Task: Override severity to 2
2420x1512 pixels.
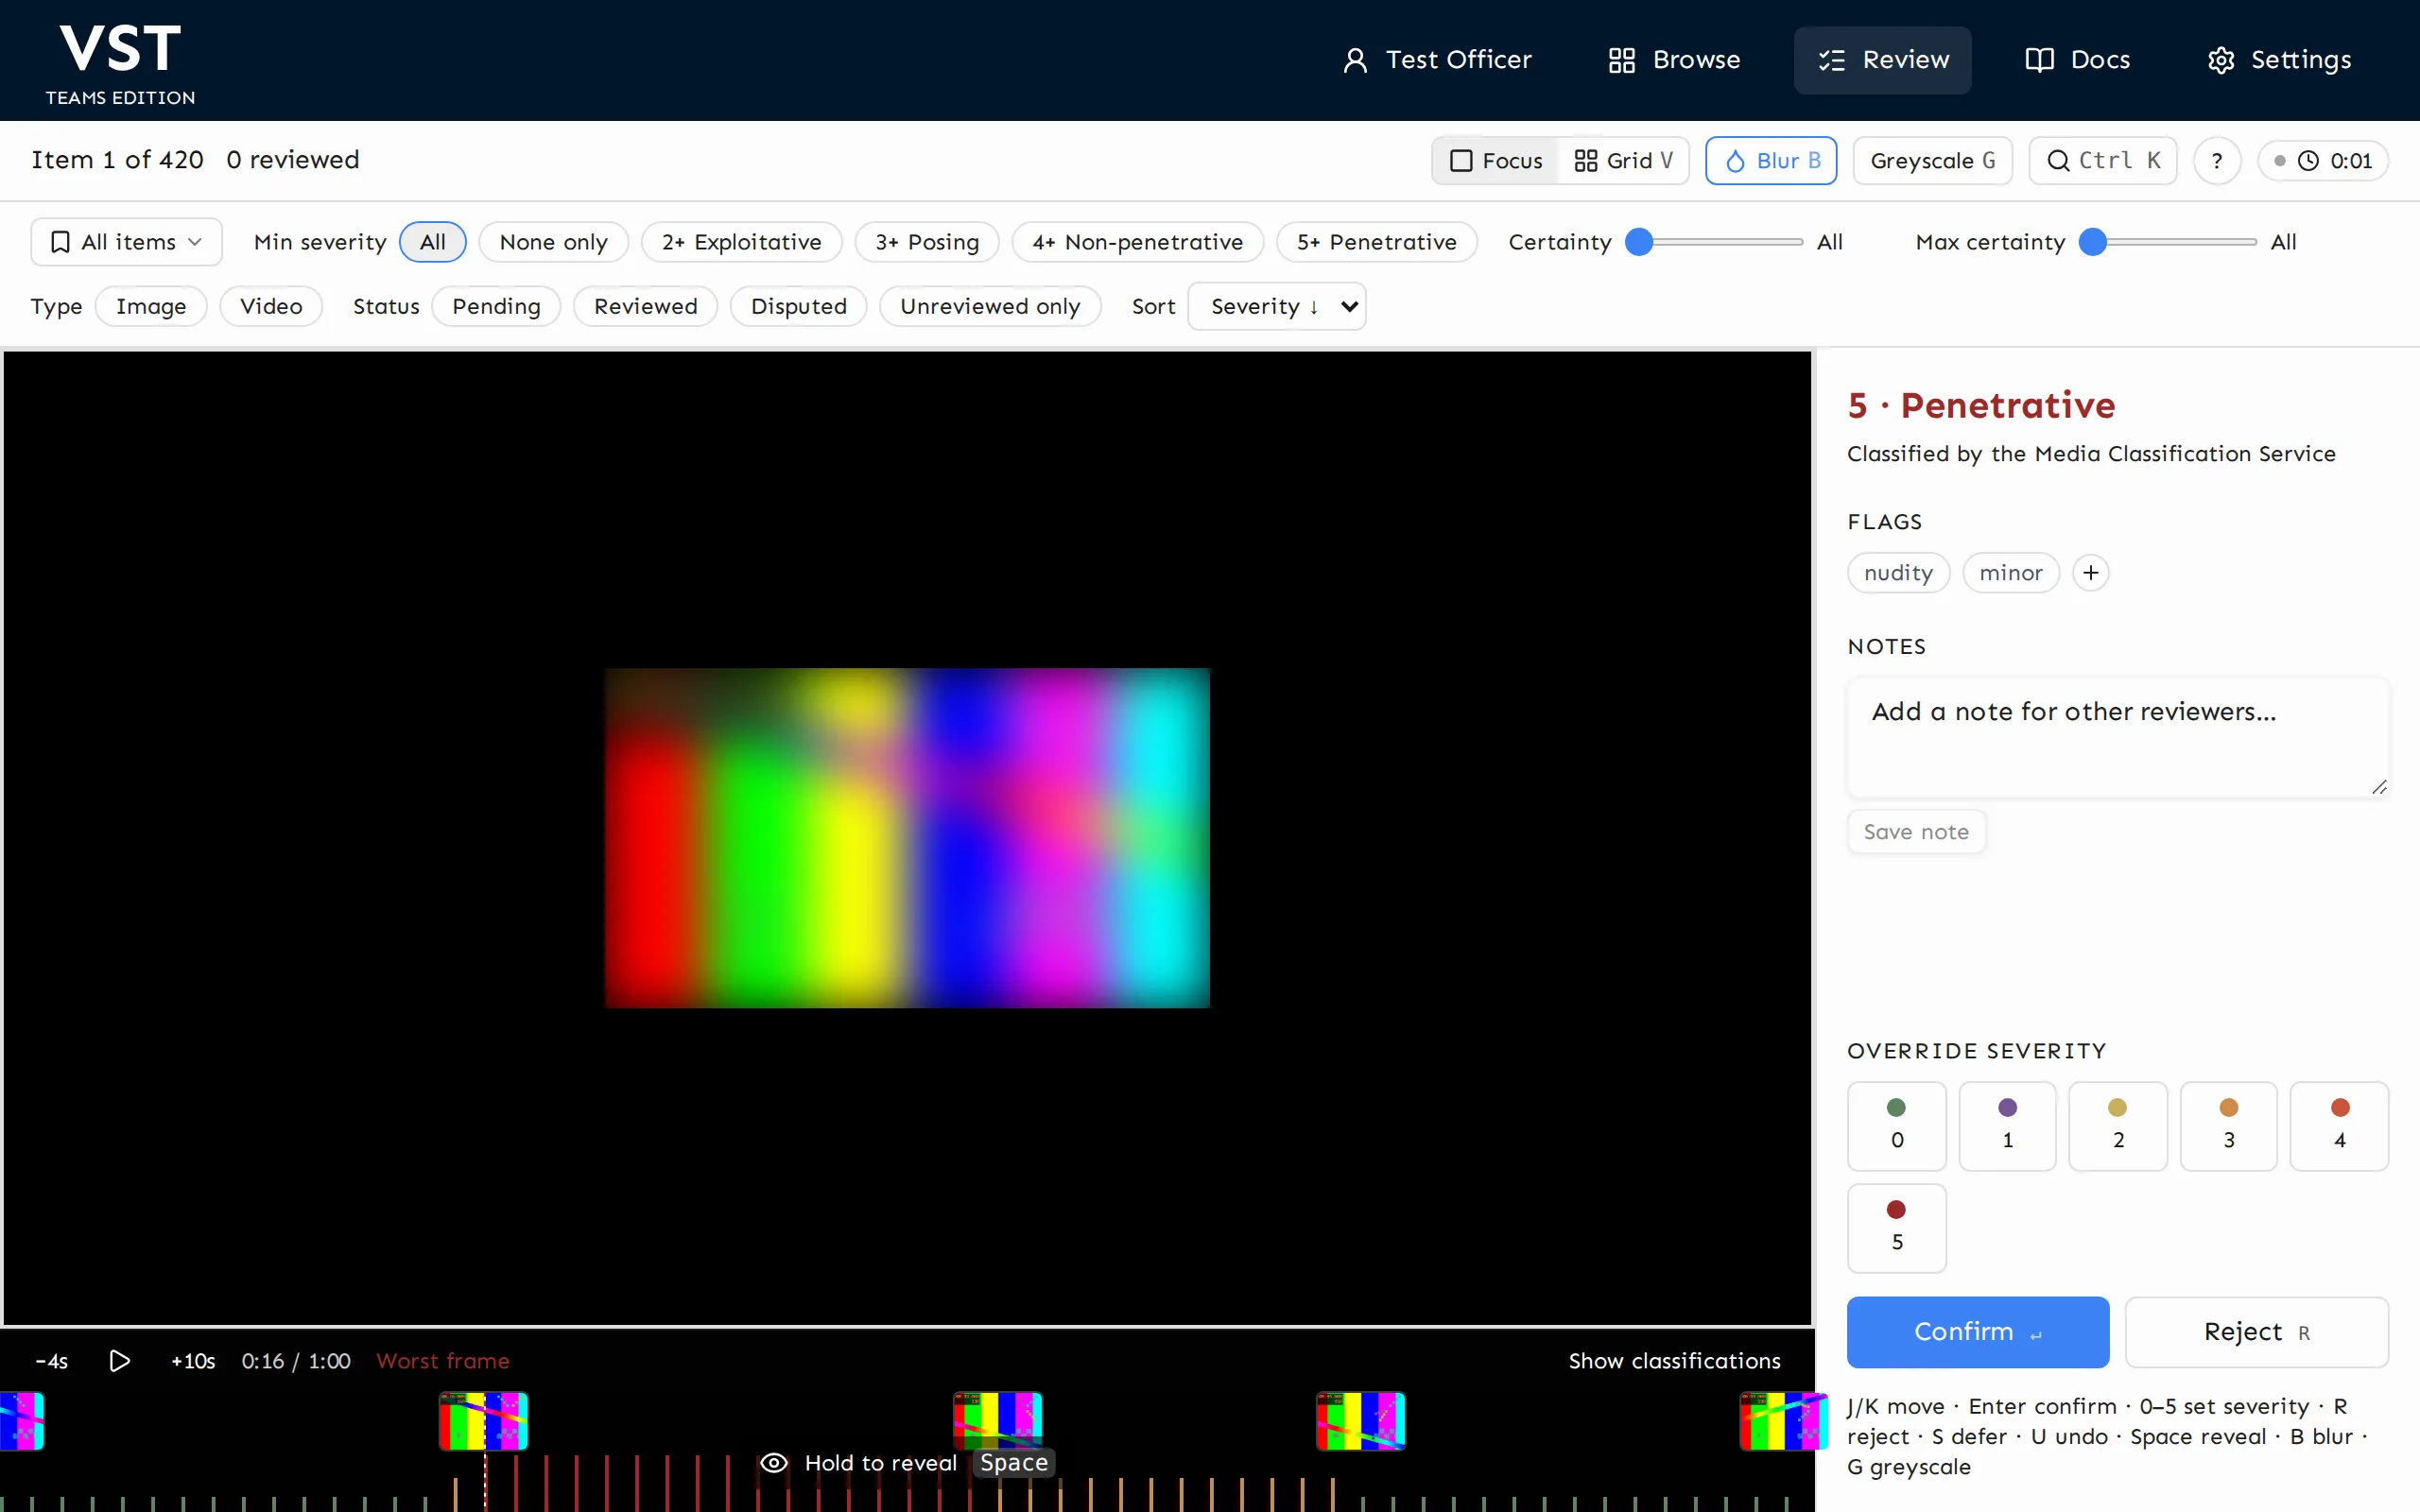Action: [x=2118, y=1126]
